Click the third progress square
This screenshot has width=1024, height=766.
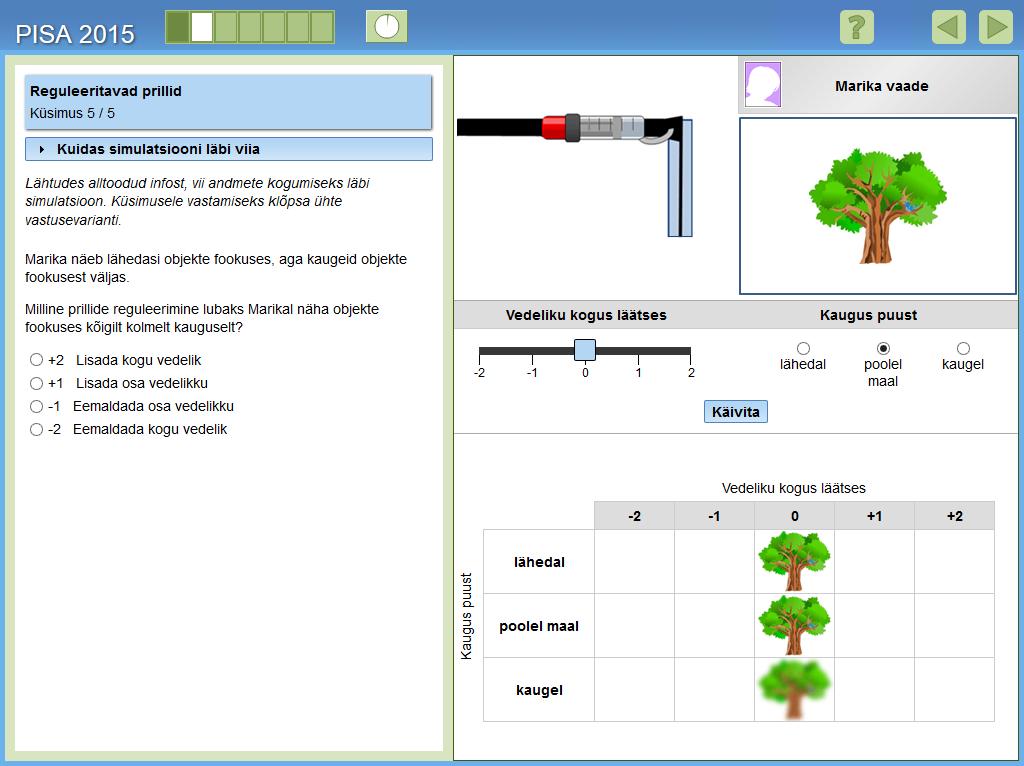coord(226,27)
